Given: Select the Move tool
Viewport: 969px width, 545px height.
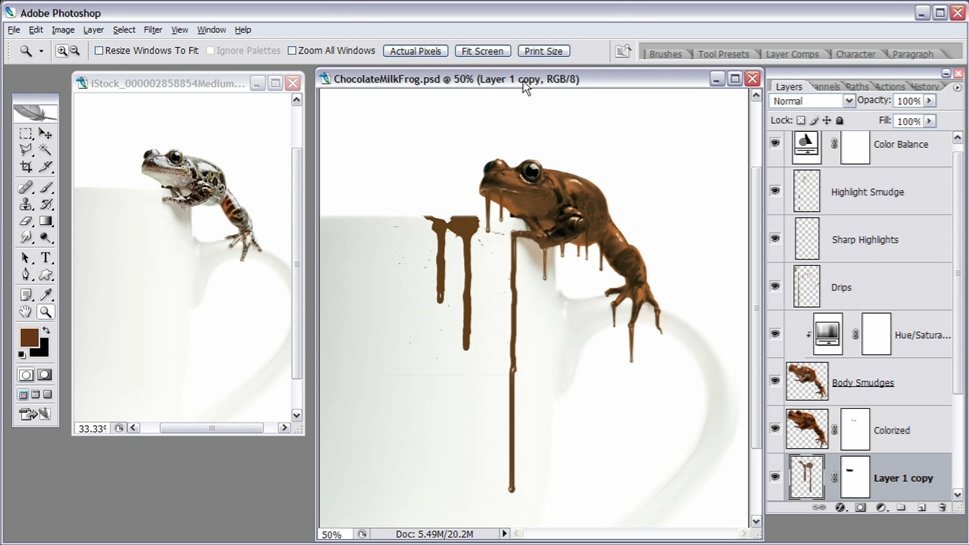Looking at the screenshot, I should [45, 133].
